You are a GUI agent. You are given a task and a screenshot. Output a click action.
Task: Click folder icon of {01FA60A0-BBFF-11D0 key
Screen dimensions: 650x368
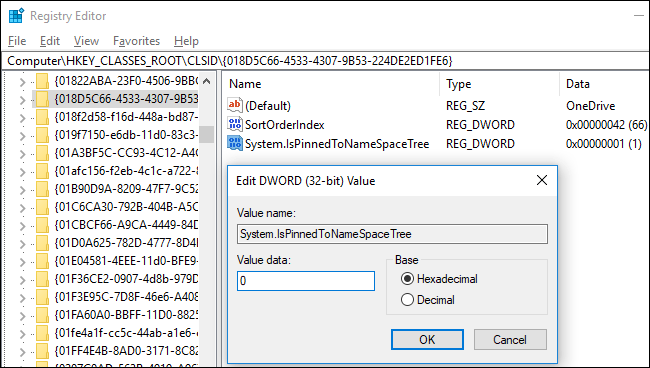tap(42, 315)
